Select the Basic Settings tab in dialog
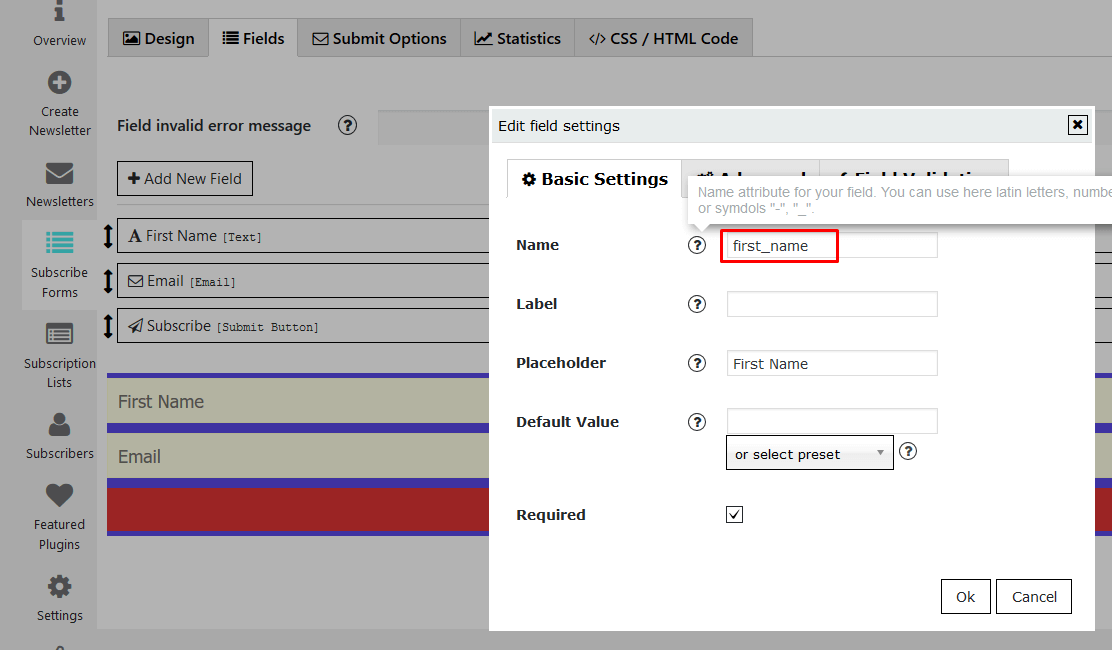Image resolution: width=1112 pixels, height=650 pixels. [x=594, y=179]
